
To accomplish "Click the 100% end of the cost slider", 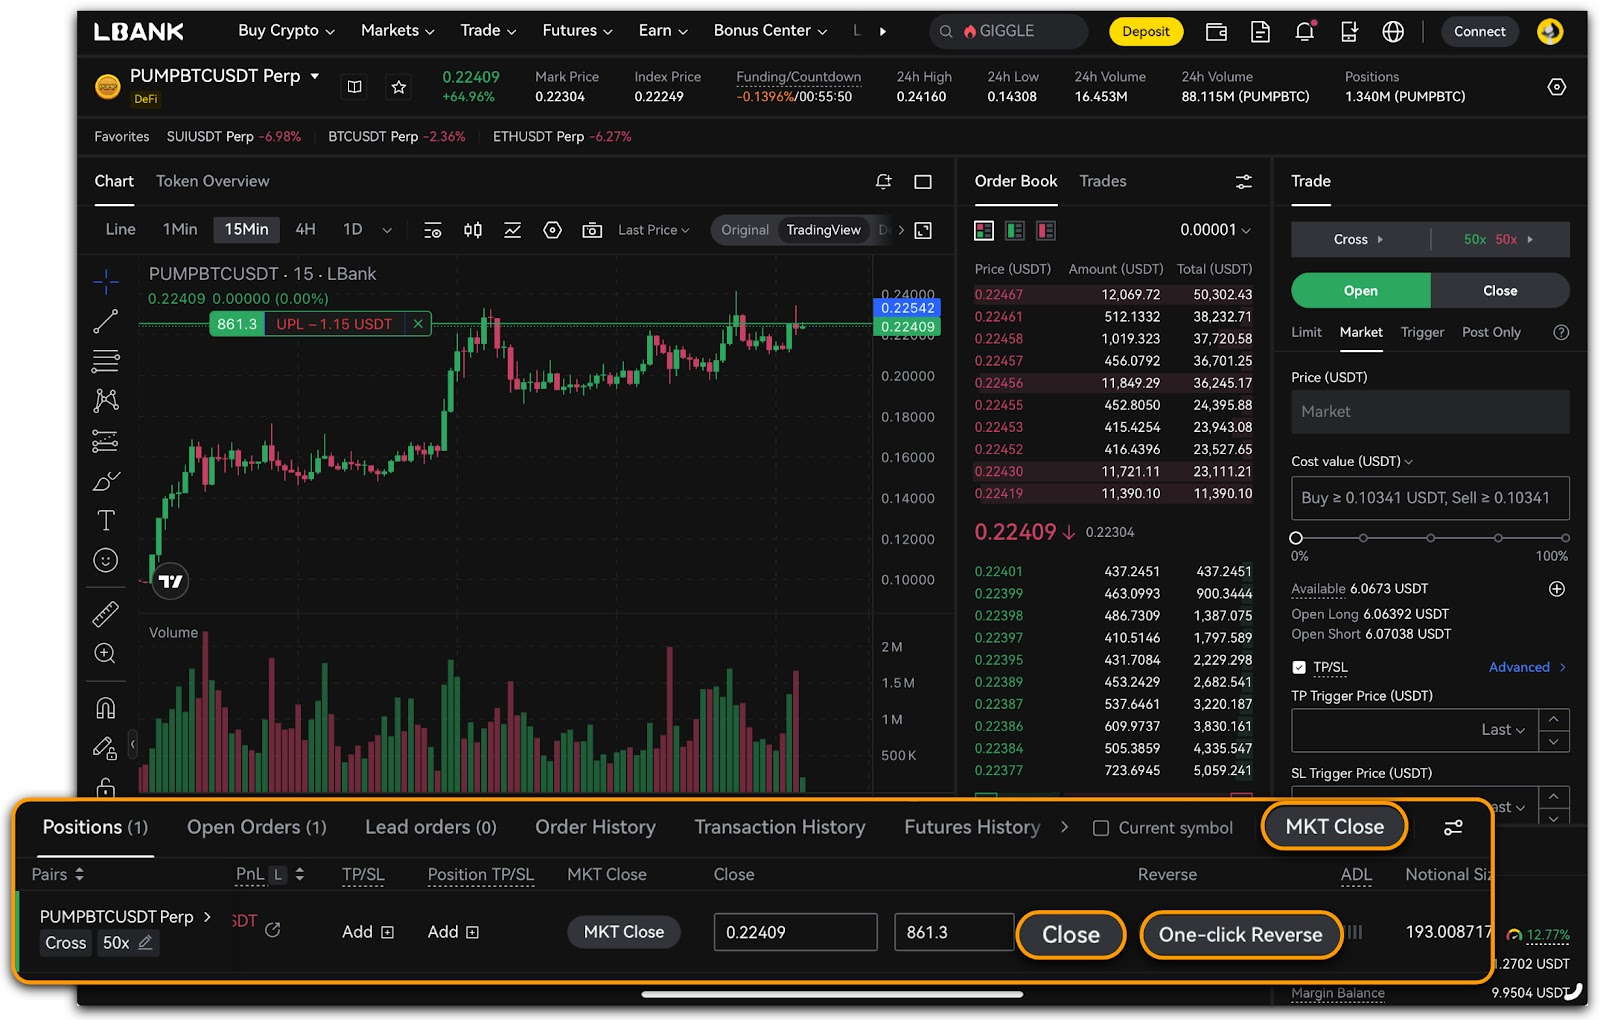I will 1564,538.
